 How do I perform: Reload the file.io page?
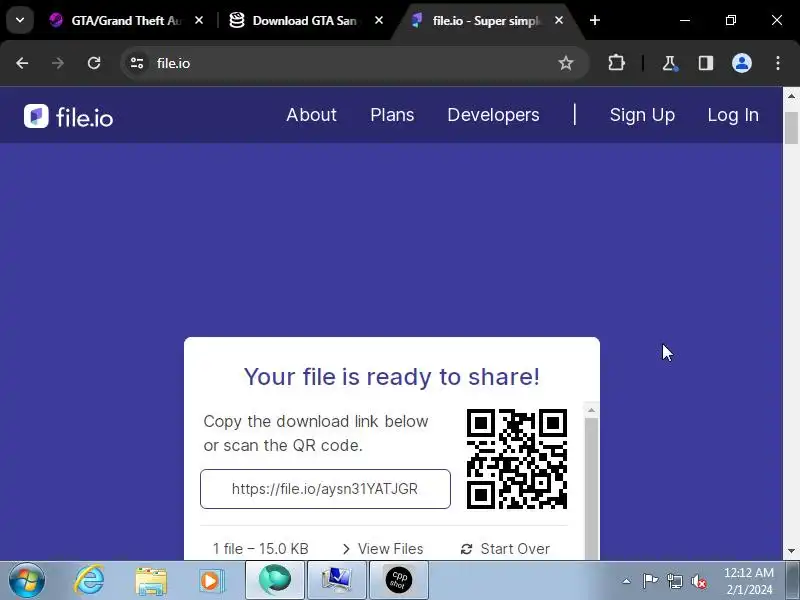[94, 63]
